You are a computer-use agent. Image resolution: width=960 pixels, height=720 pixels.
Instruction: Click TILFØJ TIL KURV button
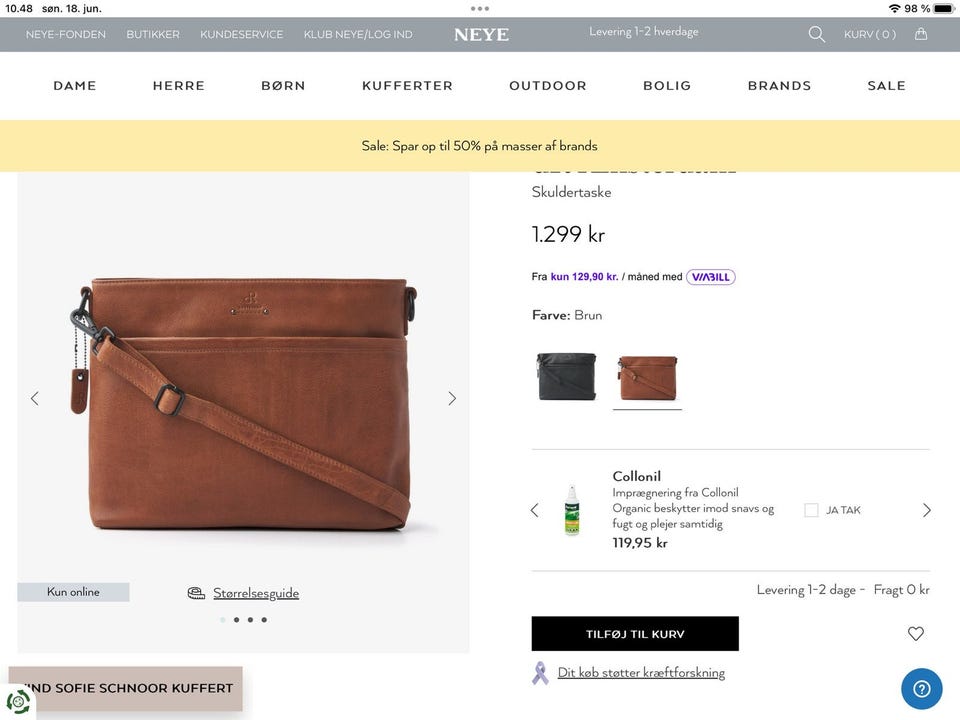[x=635, y=634]
